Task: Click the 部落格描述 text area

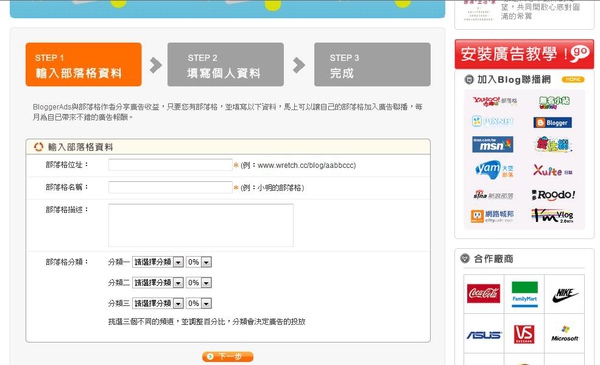Action: 201,225
